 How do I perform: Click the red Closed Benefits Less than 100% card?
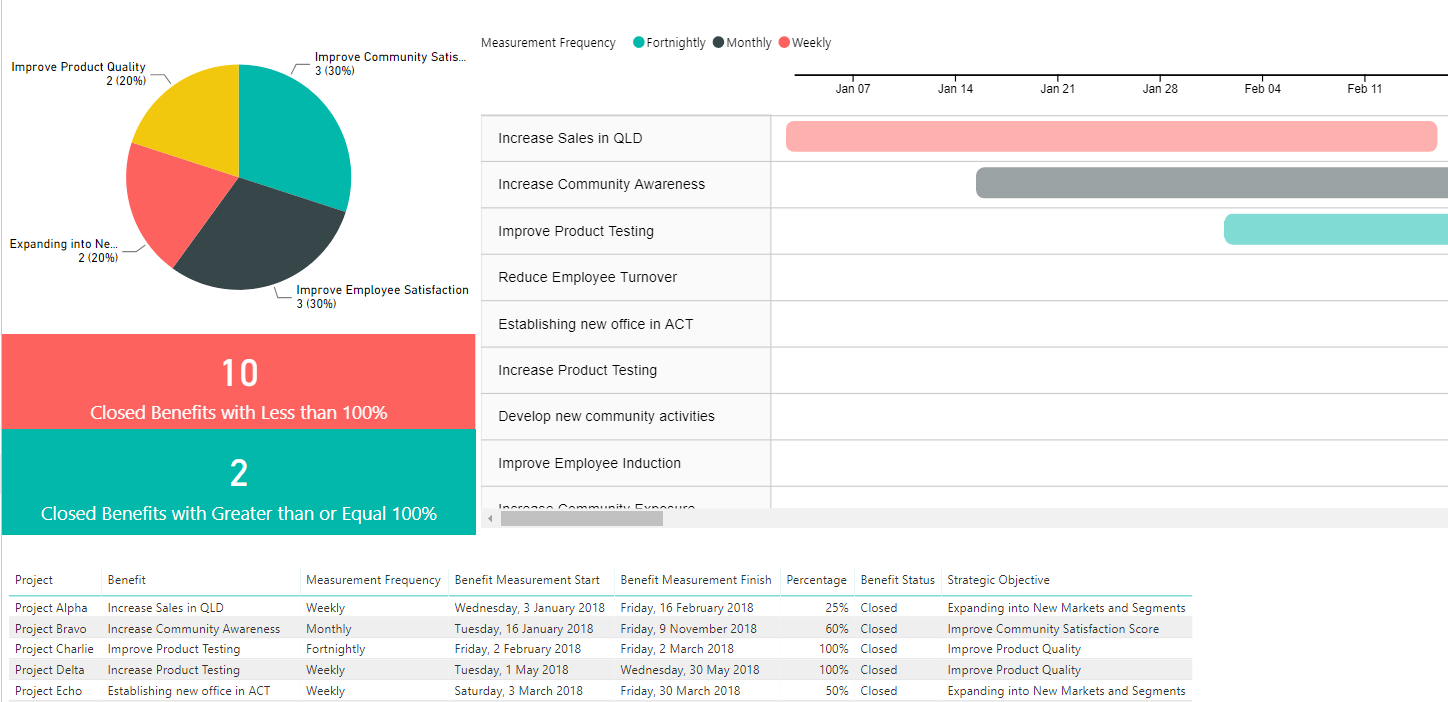pos(238,382)
